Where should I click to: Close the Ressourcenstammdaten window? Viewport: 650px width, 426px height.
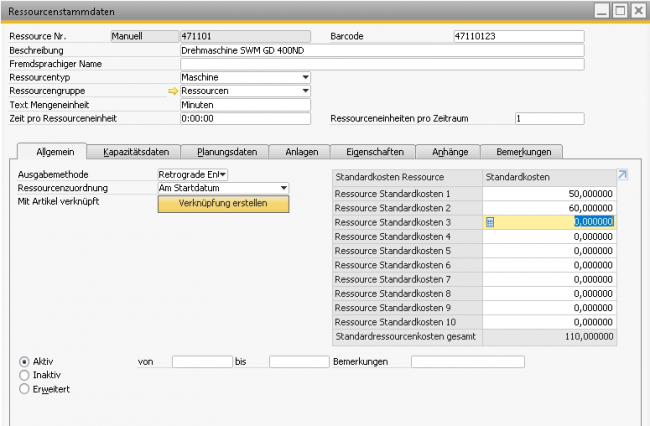638,10
